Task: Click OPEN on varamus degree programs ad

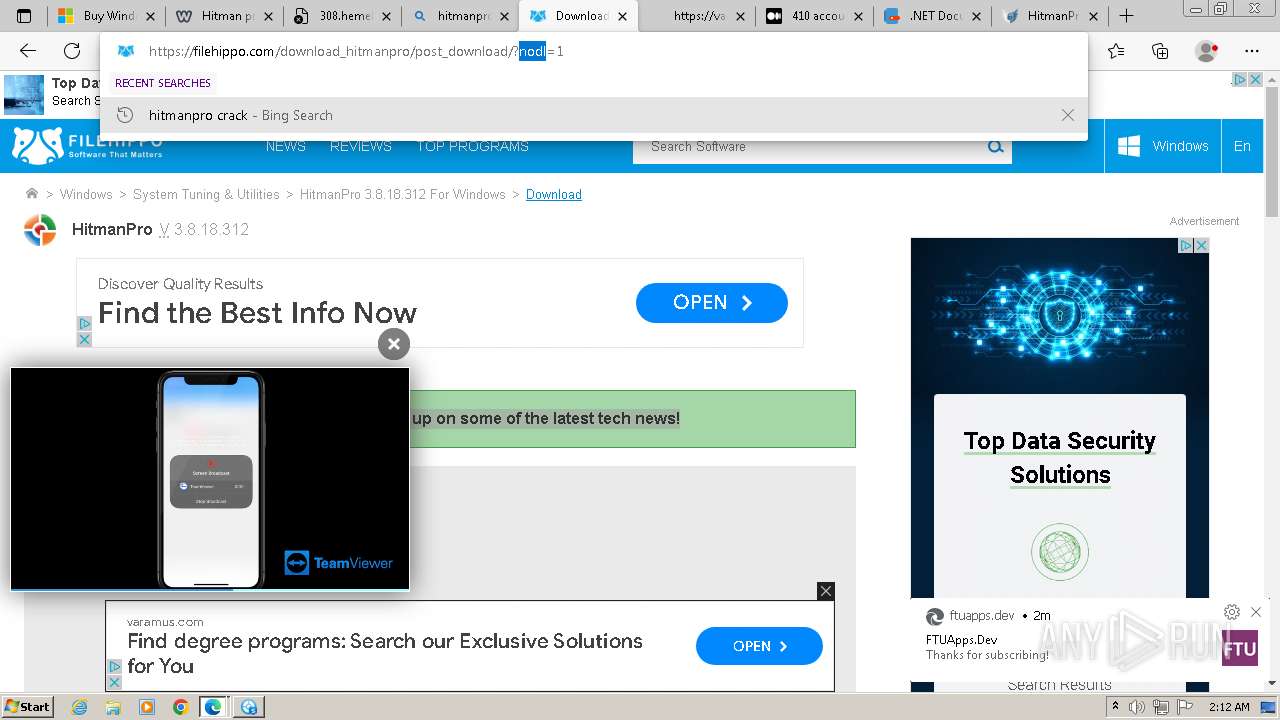Action: click(759, 646)
